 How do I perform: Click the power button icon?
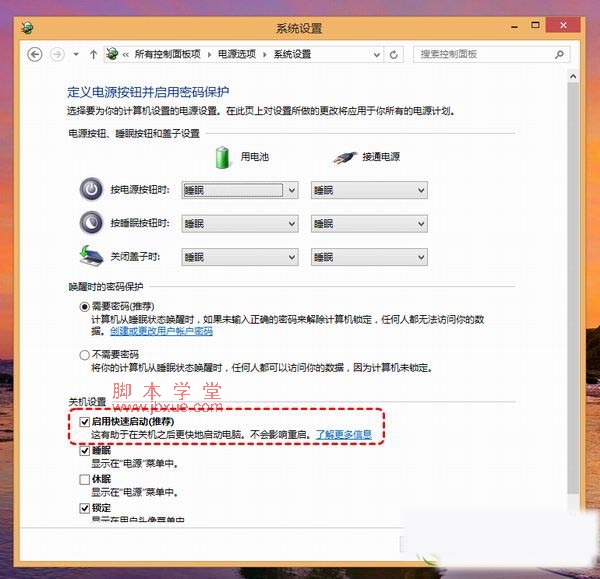[91, 189]
